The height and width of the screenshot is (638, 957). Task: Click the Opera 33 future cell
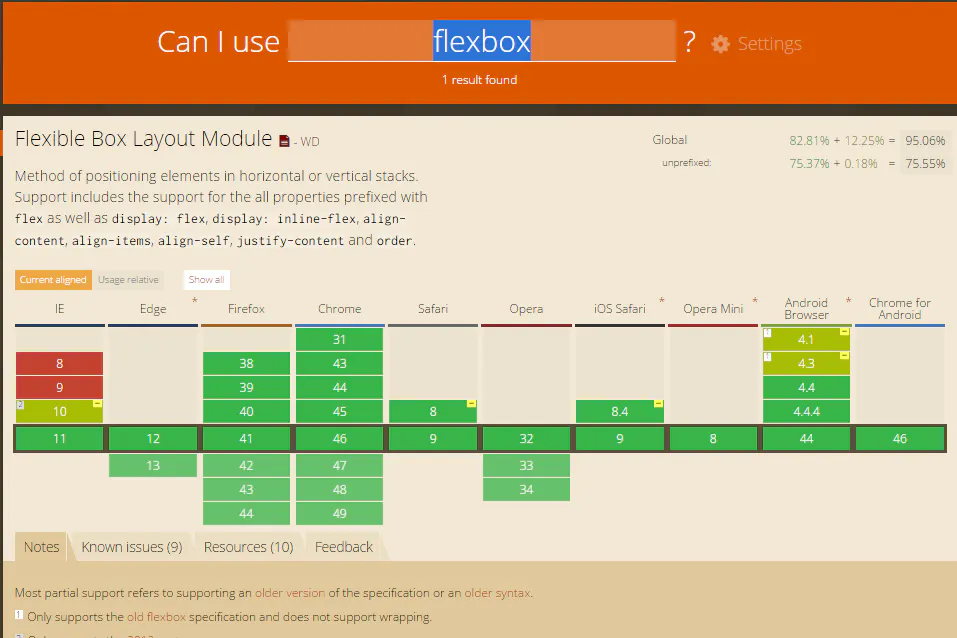coord(526,465)
